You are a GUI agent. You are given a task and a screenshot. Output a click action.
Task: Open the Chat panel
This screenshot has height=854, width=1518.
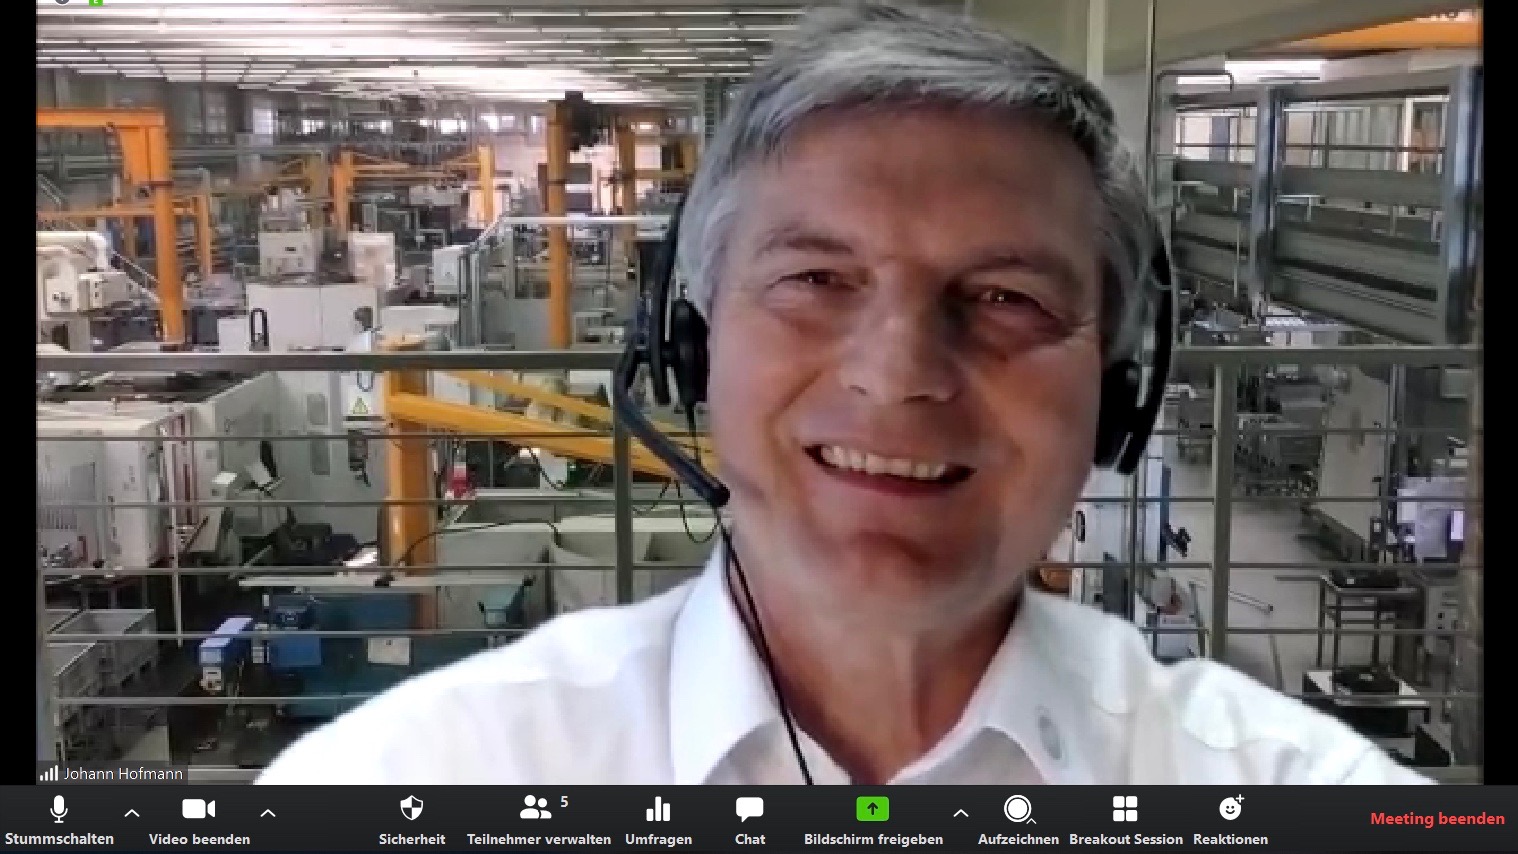(x=750, y=820)
